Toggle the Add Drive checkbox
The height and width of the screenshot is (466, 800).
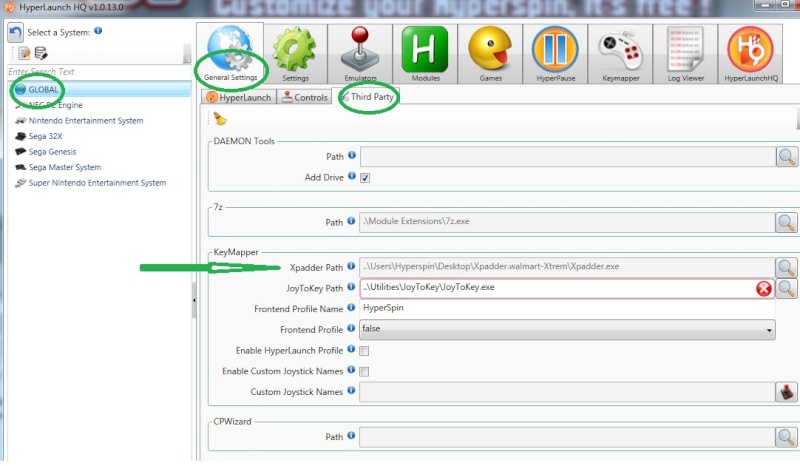point(365,178)
